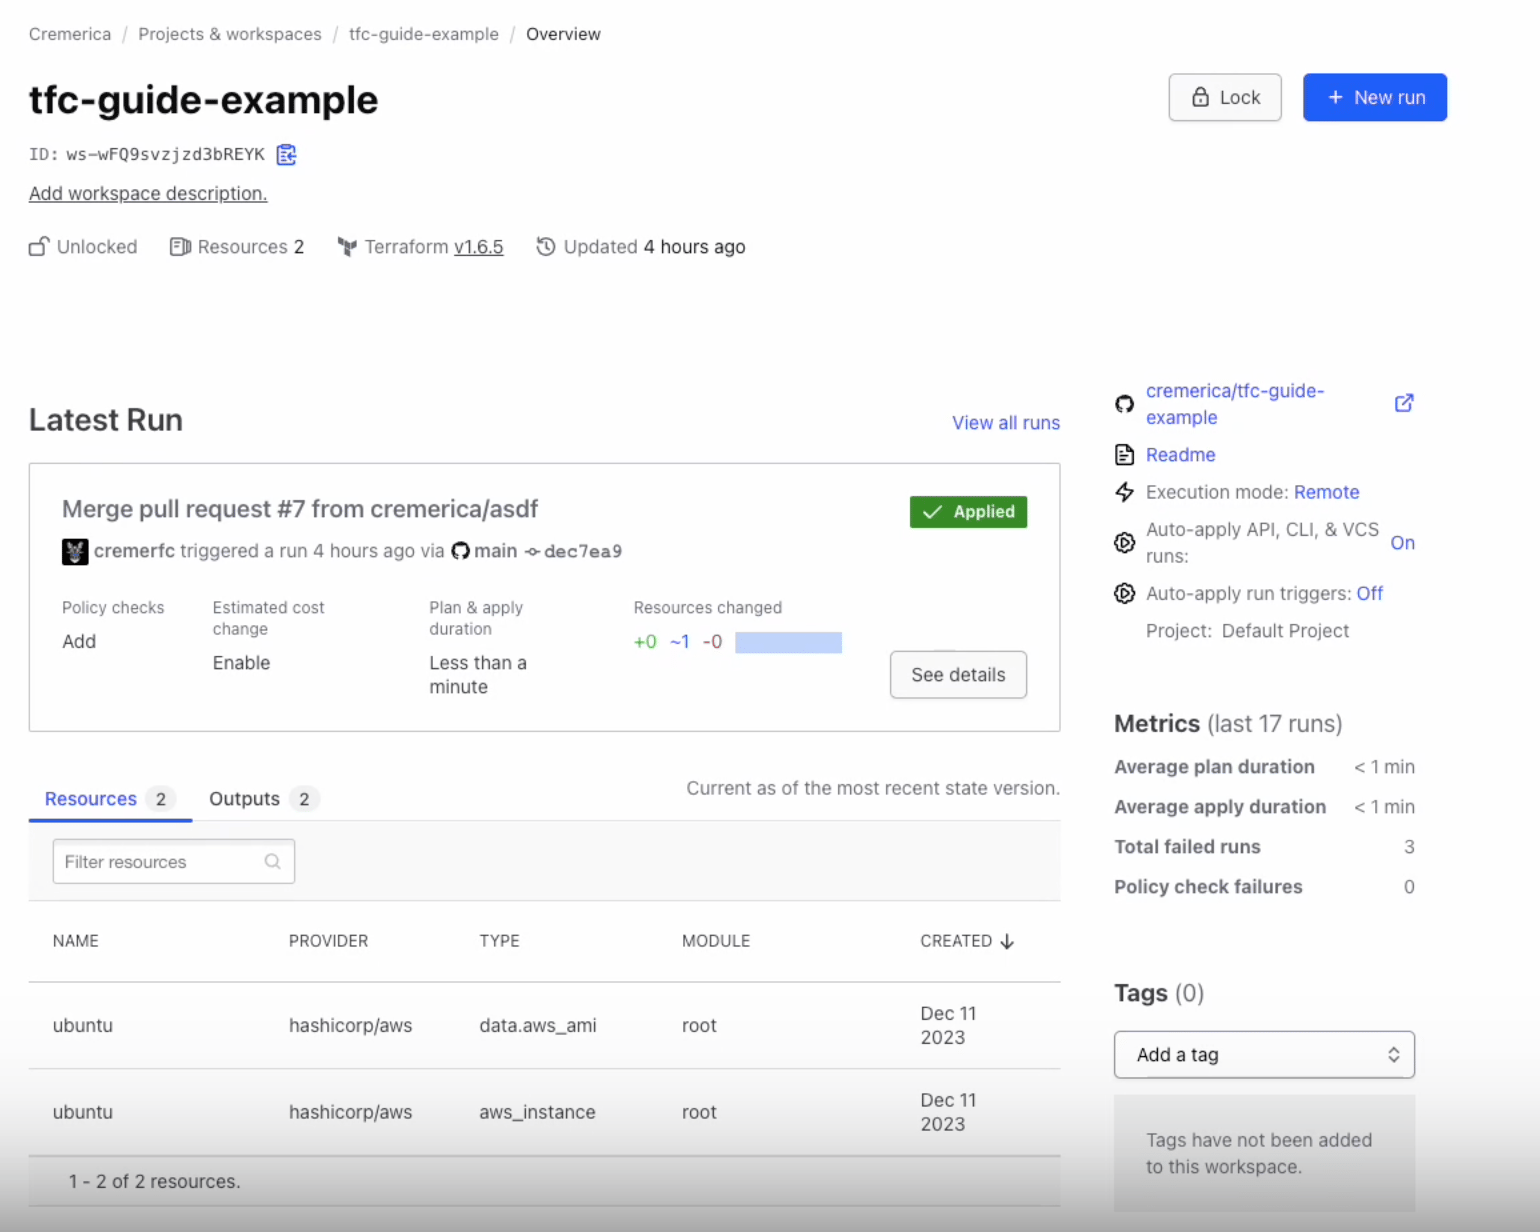Image resolution: width=1540 pixels, height=1232 pixels.
Task: Click View all runs link
Action: (x=1006, y=423)
